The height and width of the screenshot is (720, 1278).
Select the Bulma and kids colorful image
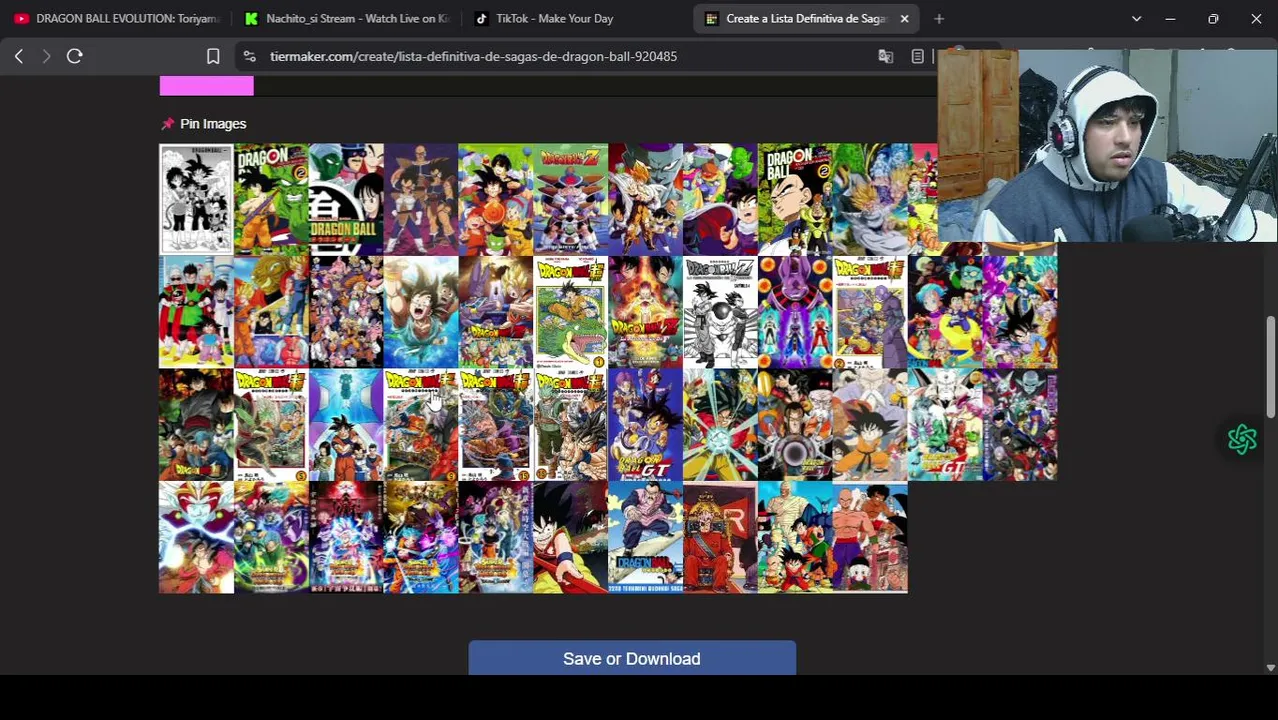[x=946, y=312]
